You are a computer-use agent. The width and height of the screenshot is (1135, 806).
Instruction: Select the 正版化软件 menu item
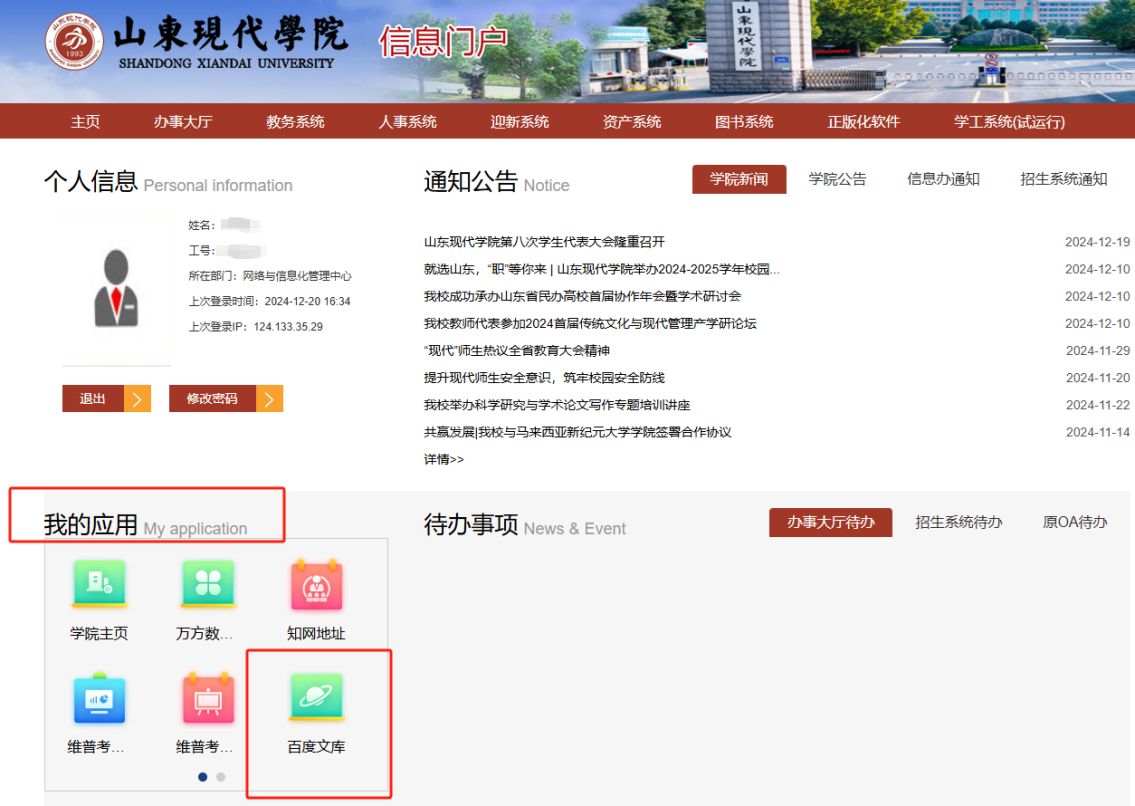pos(864,122)
